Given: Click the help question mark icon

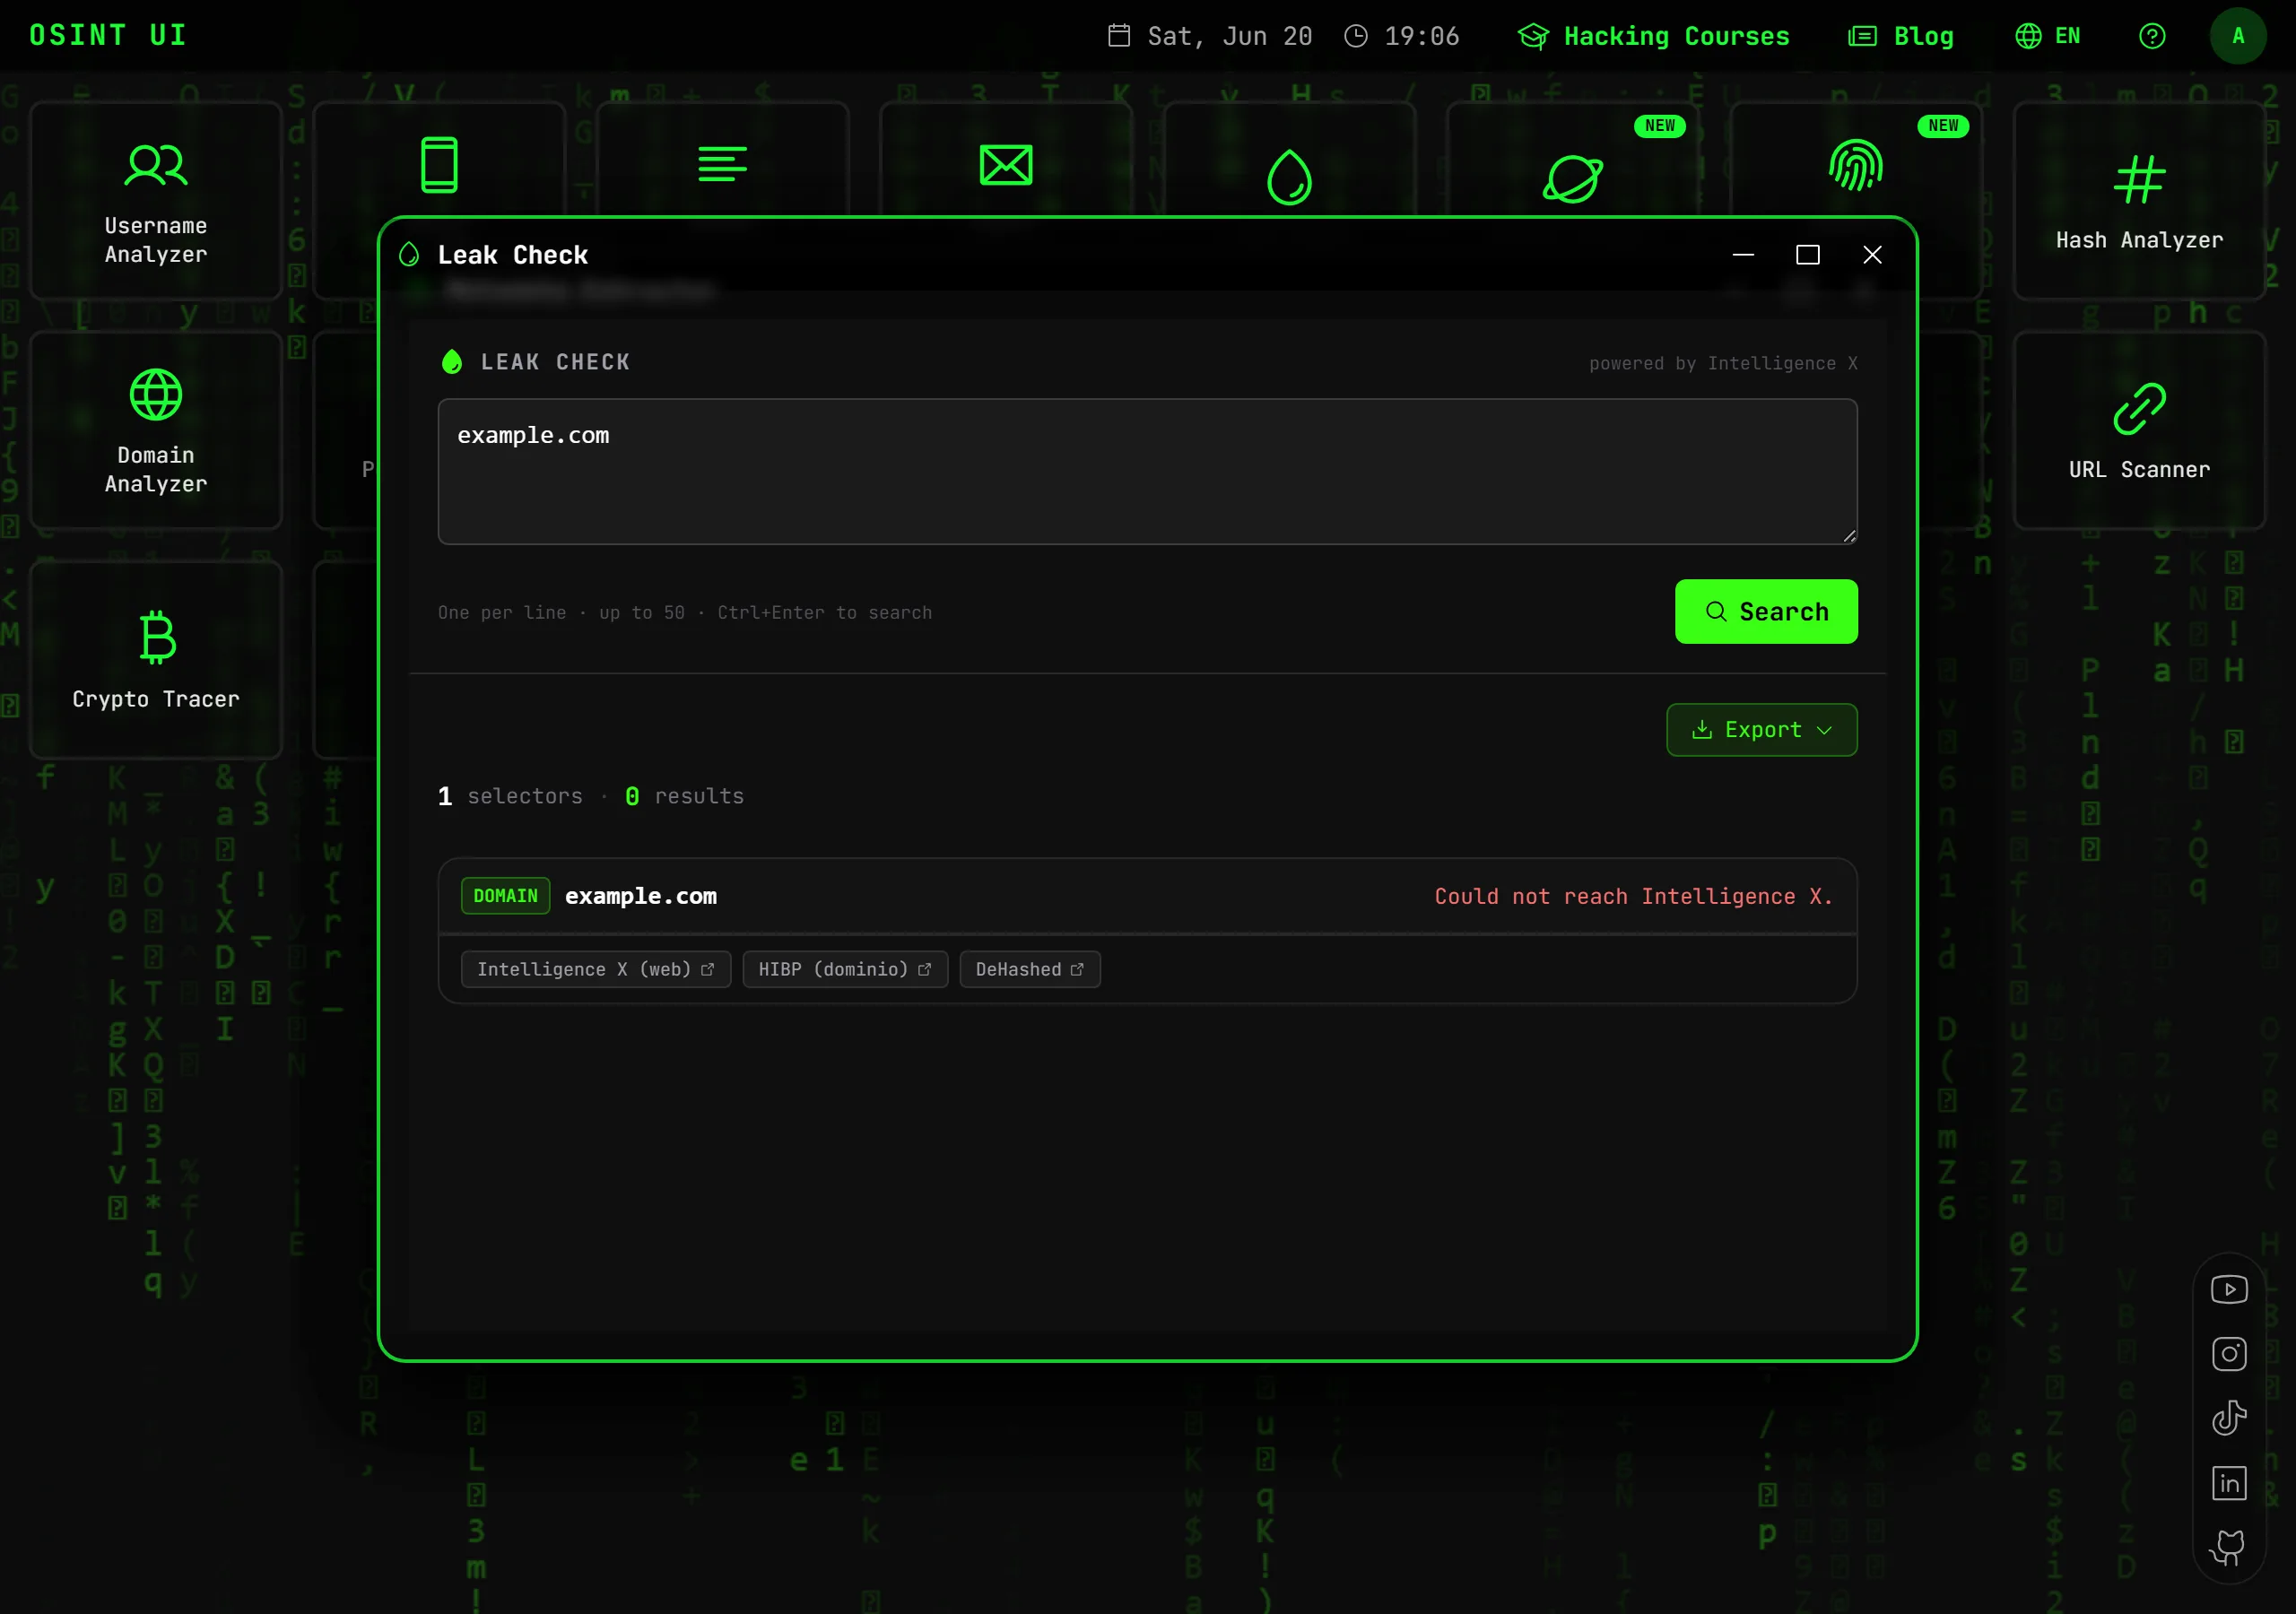Looking at the screenshot, I should tap(2152, 36).
